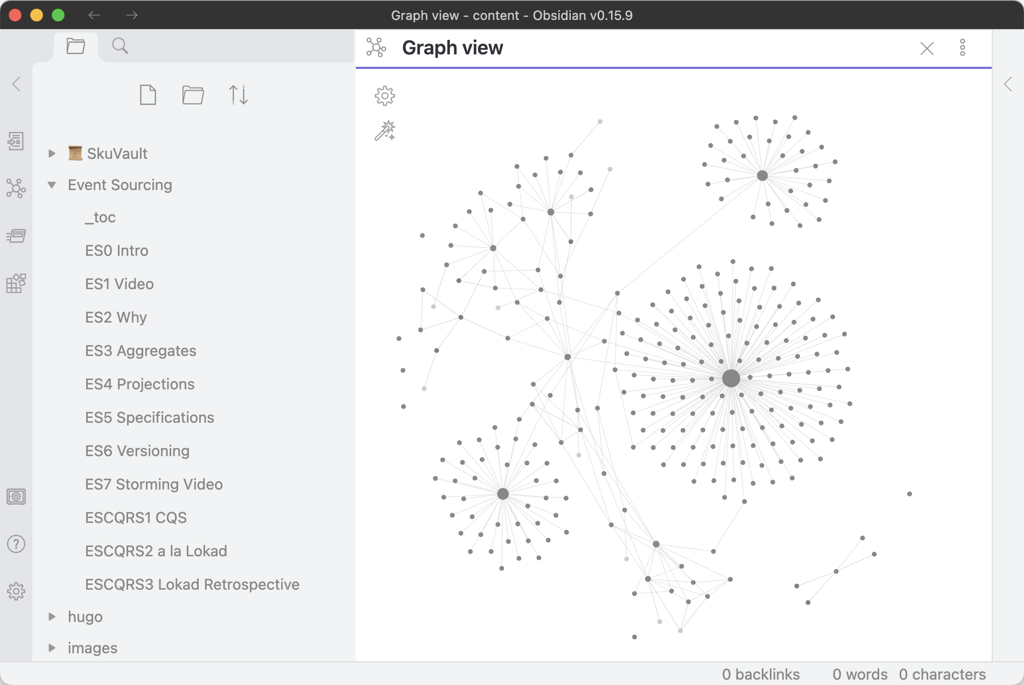Create a new folder
1024x685 pixels.
[193, 95]
